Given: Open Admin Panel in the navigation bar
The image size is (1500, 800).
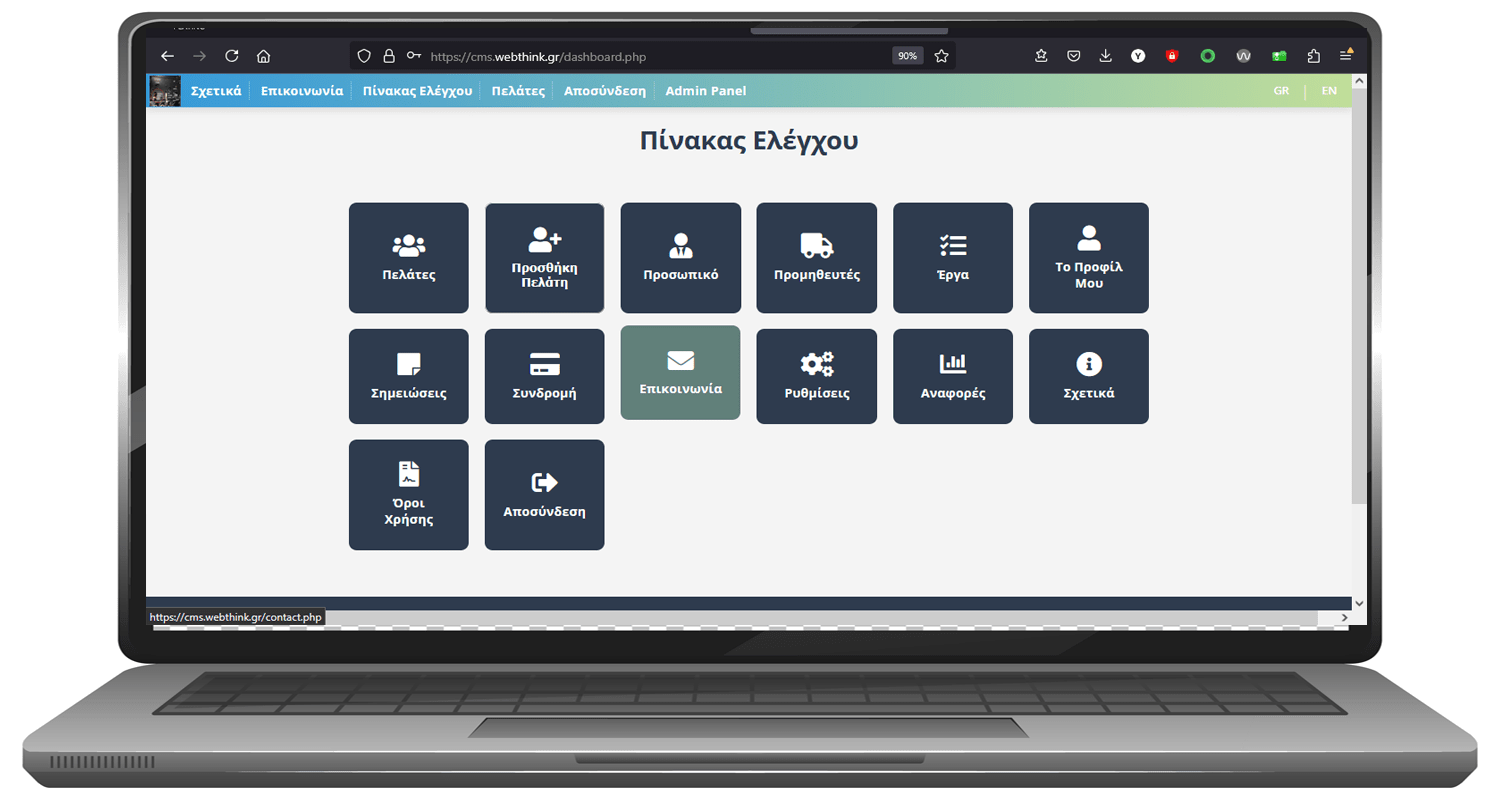Looking at the screenshot, I should click(x=705, y=91).
